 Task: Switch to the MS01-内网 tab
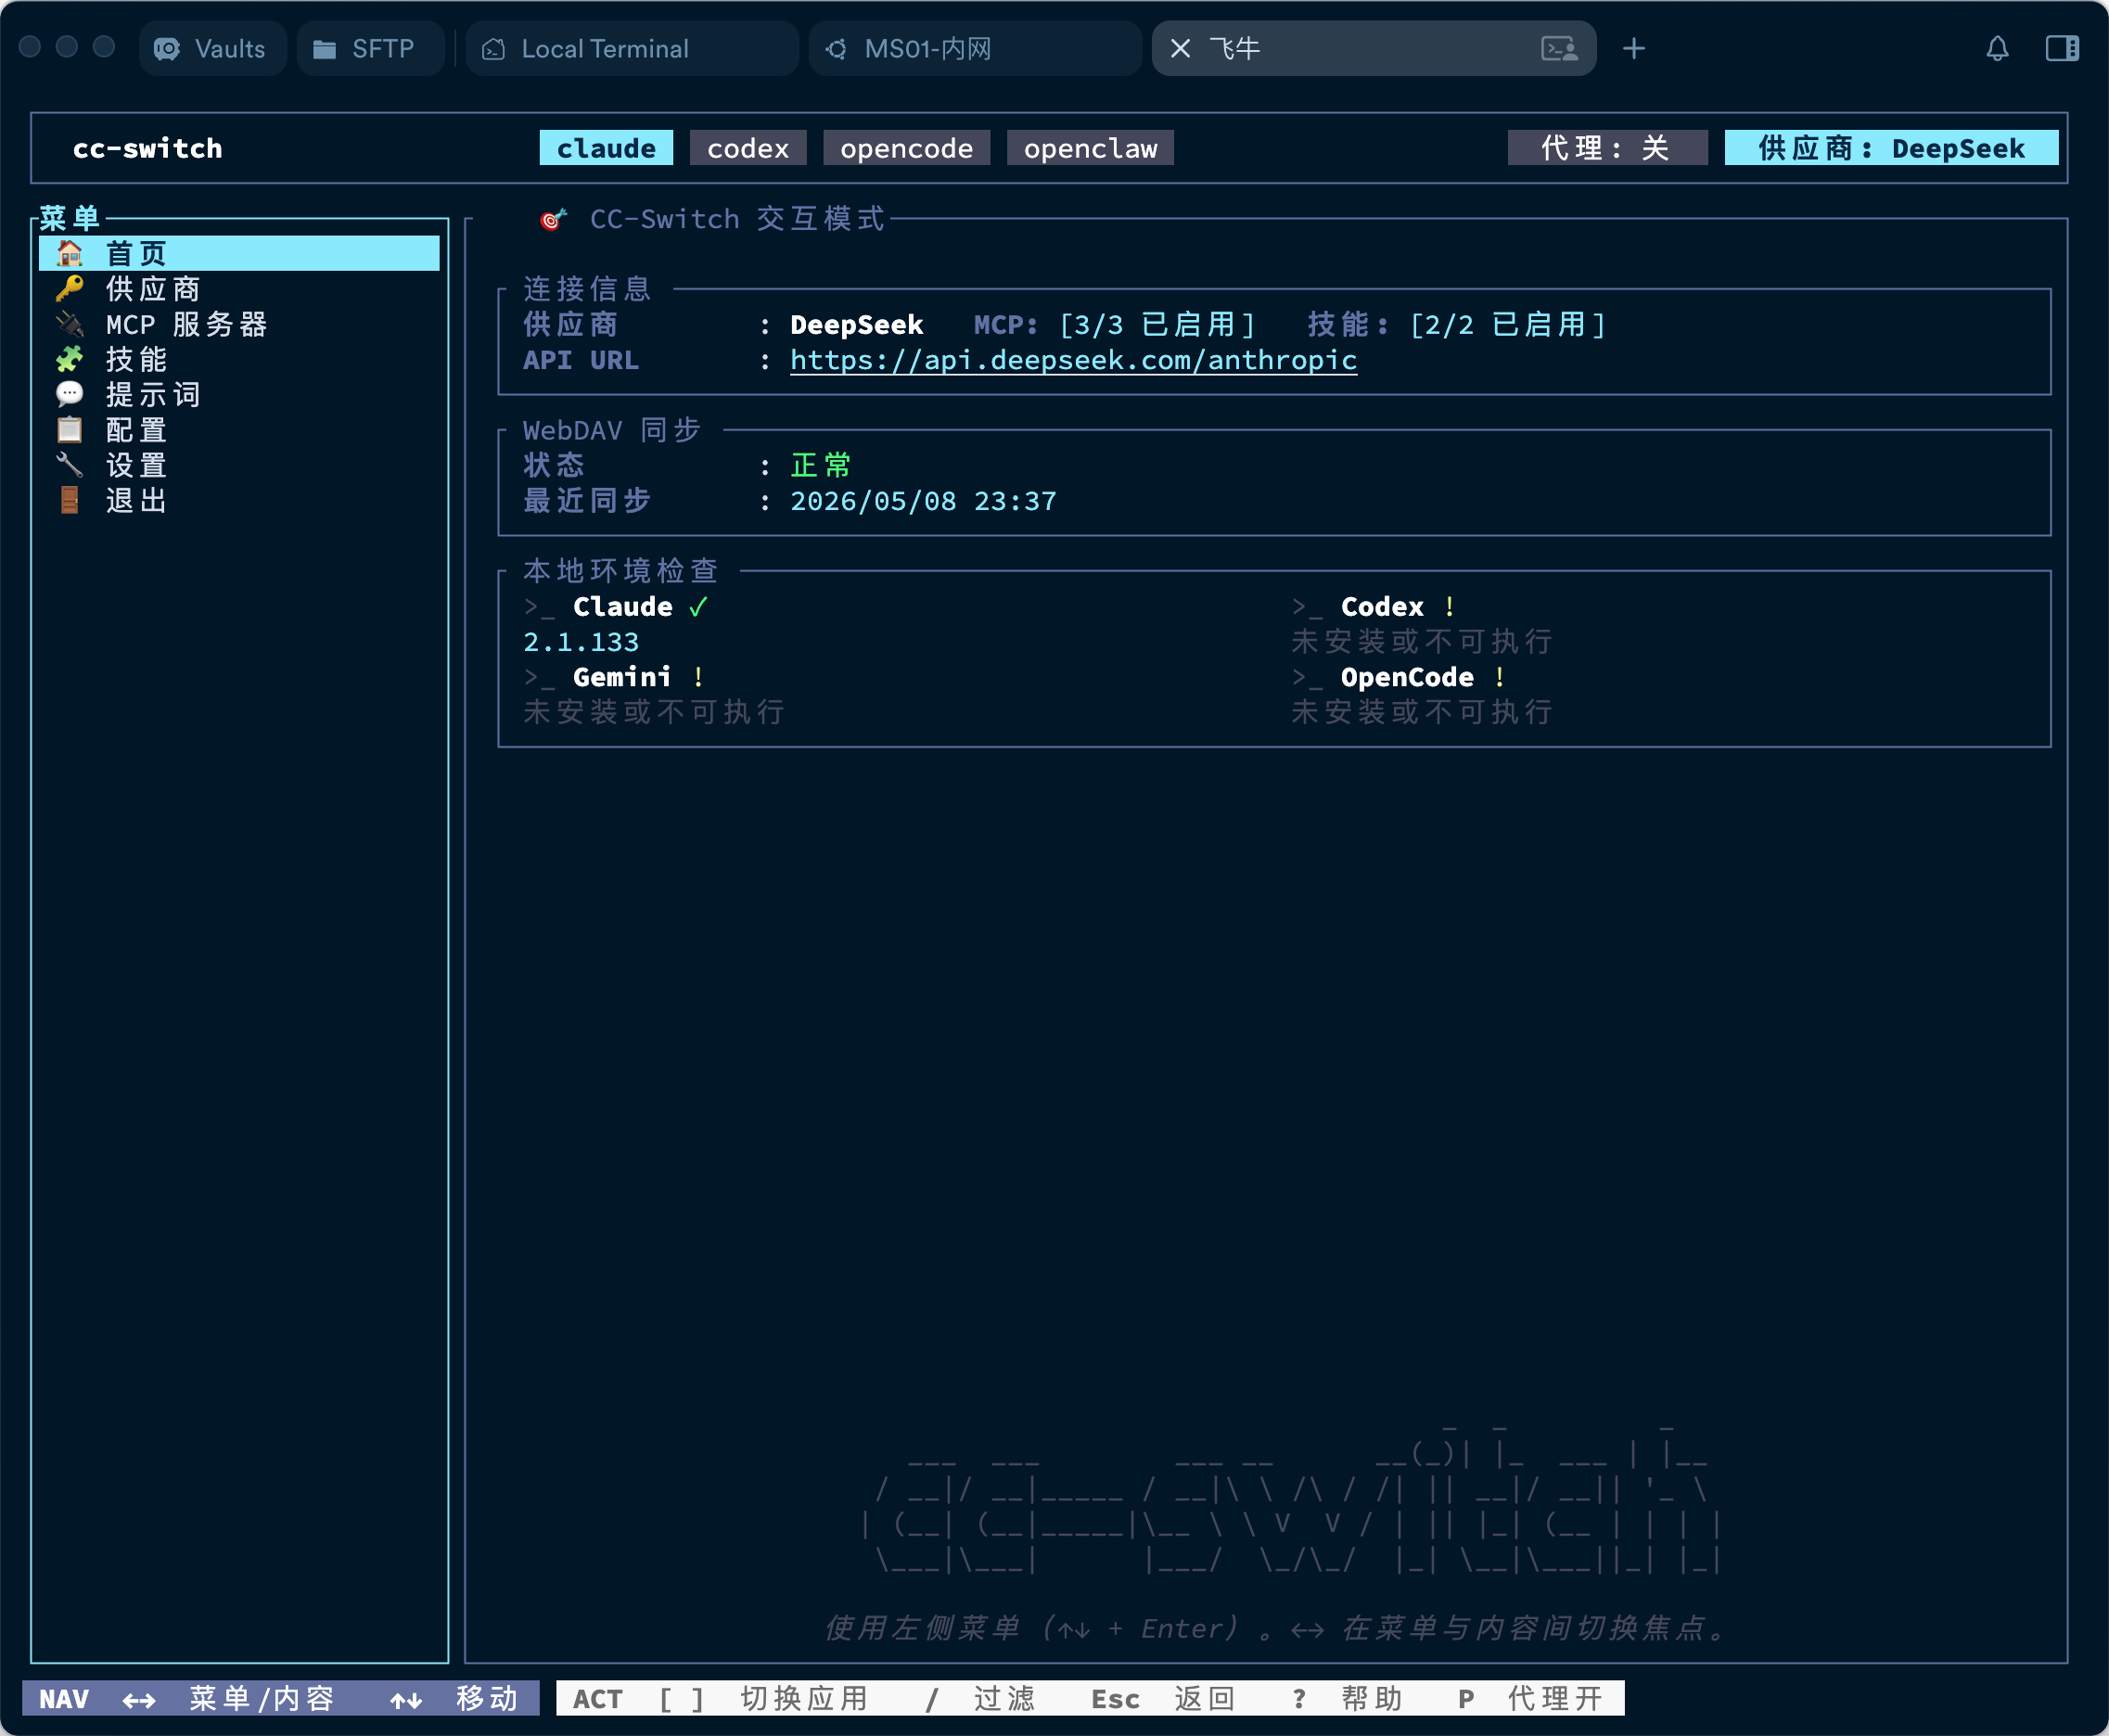pyautogui.click(x=975, y=48)
